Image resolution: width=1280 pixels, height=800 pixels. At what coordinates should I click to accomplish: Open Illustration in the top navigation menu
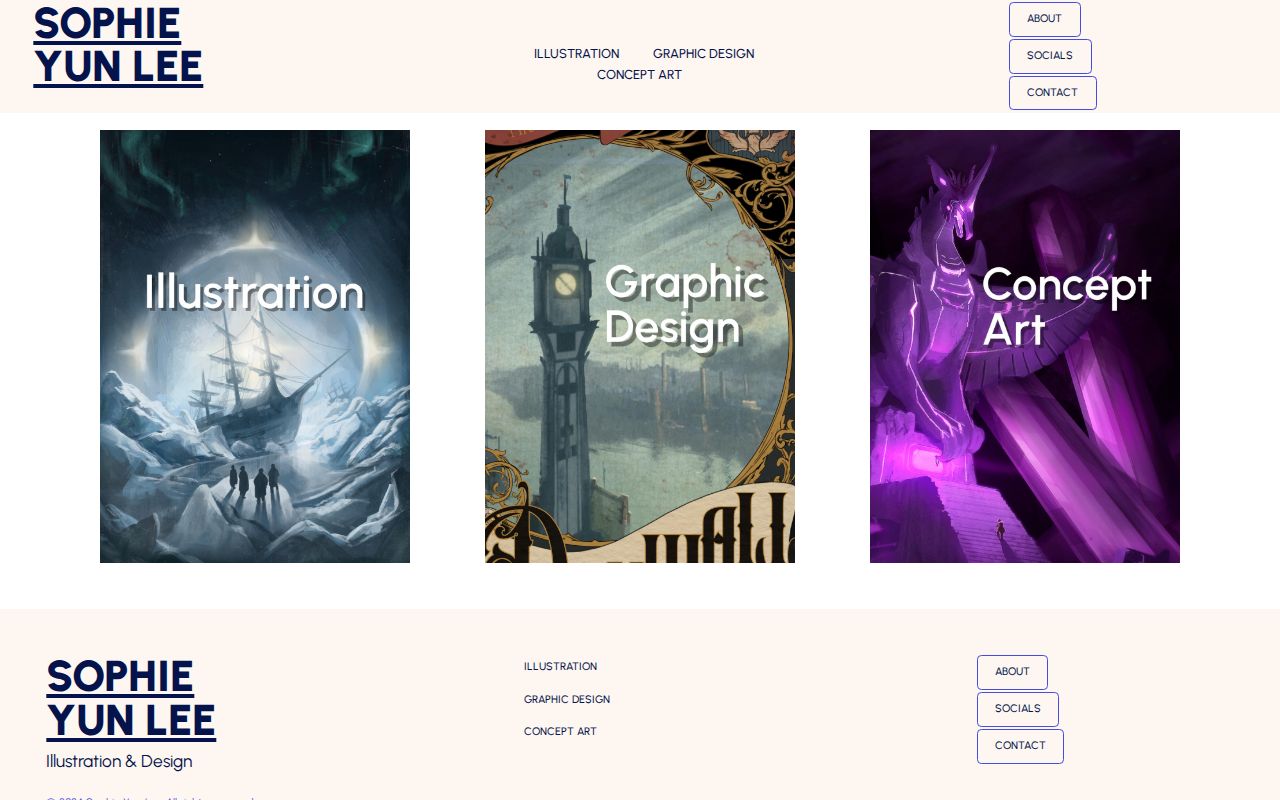coord(576,54)
